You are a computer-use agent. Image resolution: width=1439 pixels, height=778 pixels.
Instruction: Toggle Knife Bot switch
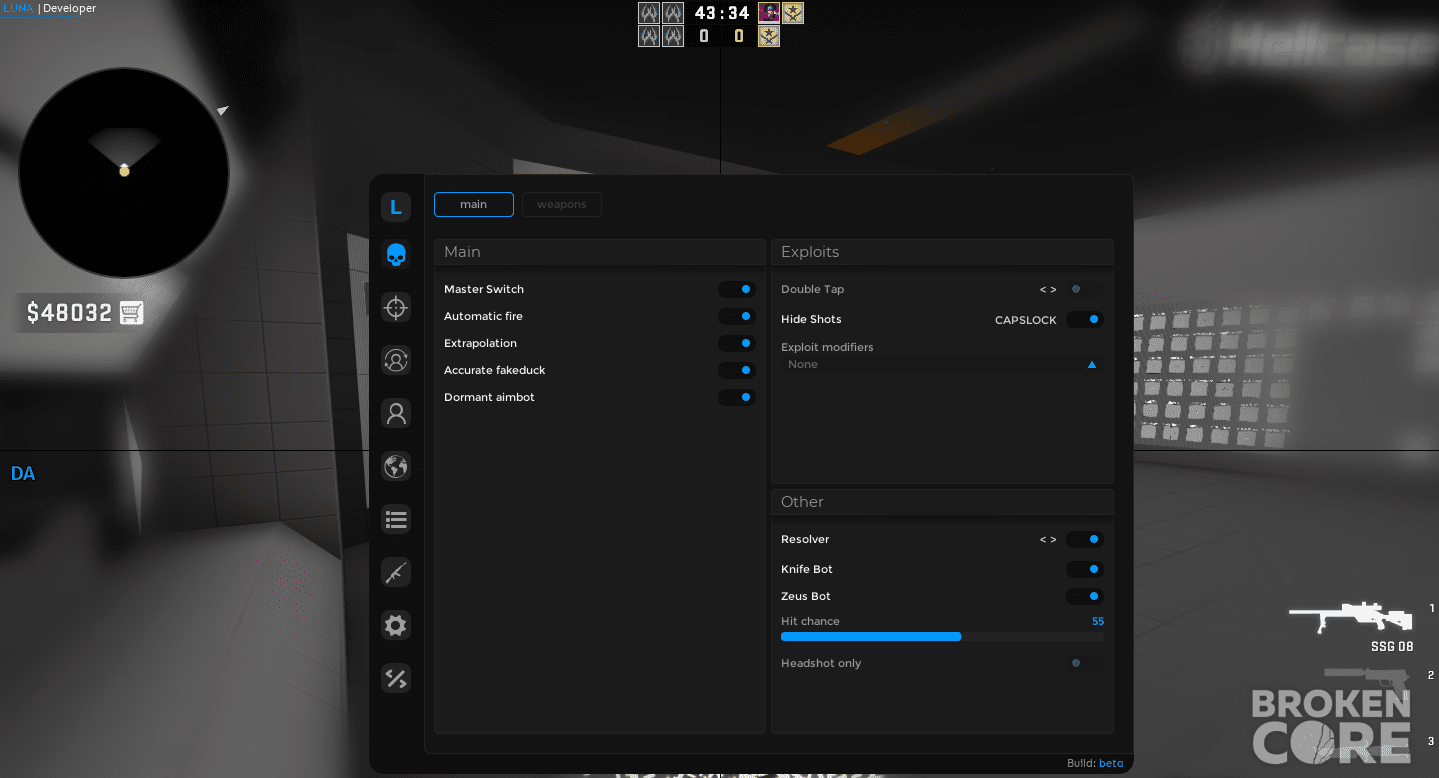1085,569
